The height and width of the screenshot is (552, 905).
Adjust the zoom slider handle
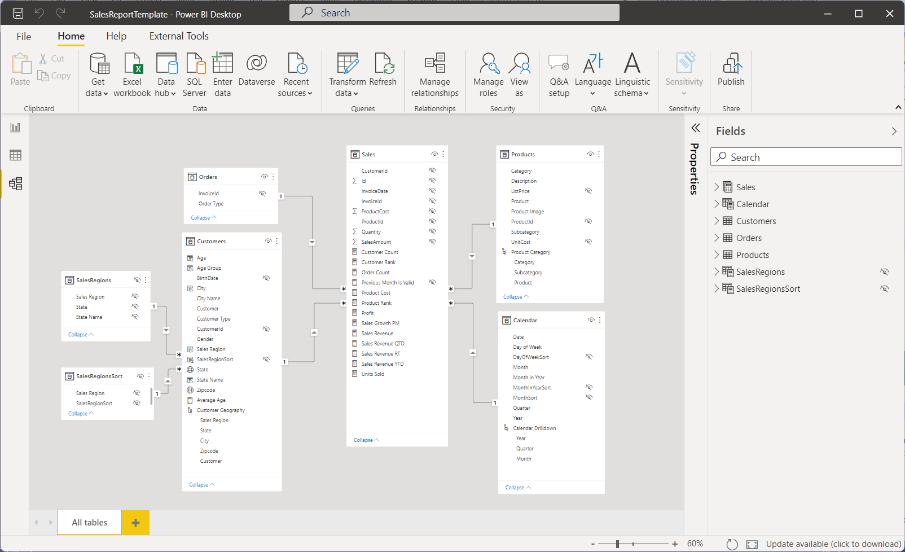[618, 544]
